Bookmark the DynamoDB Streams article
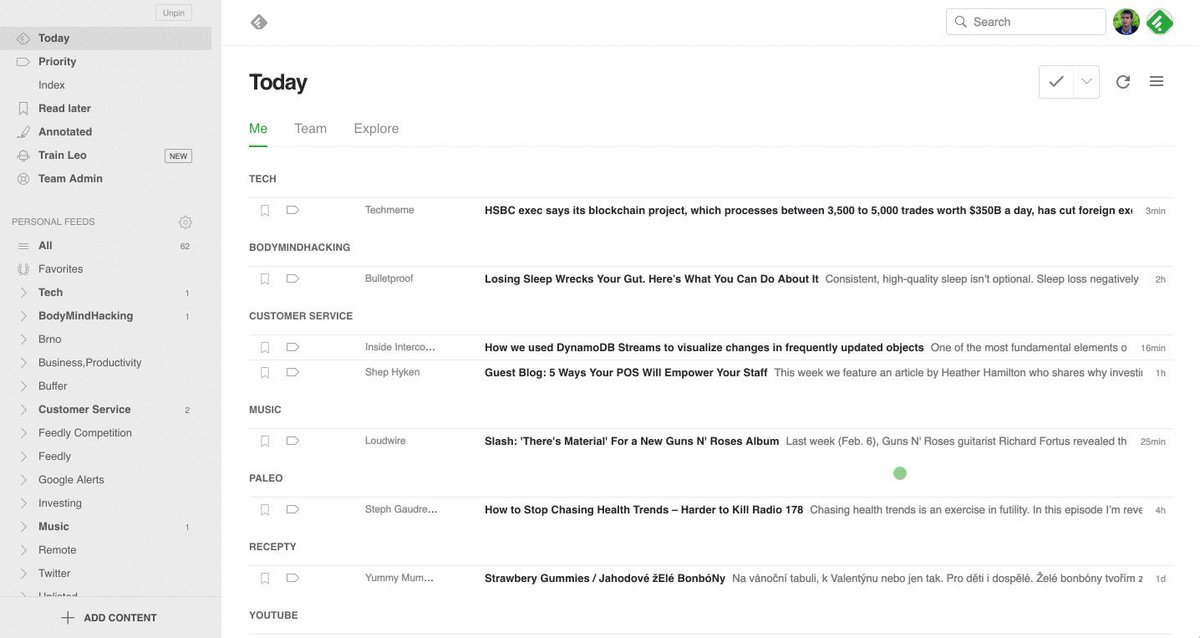The image size is (1200, 638). (265, 347)
